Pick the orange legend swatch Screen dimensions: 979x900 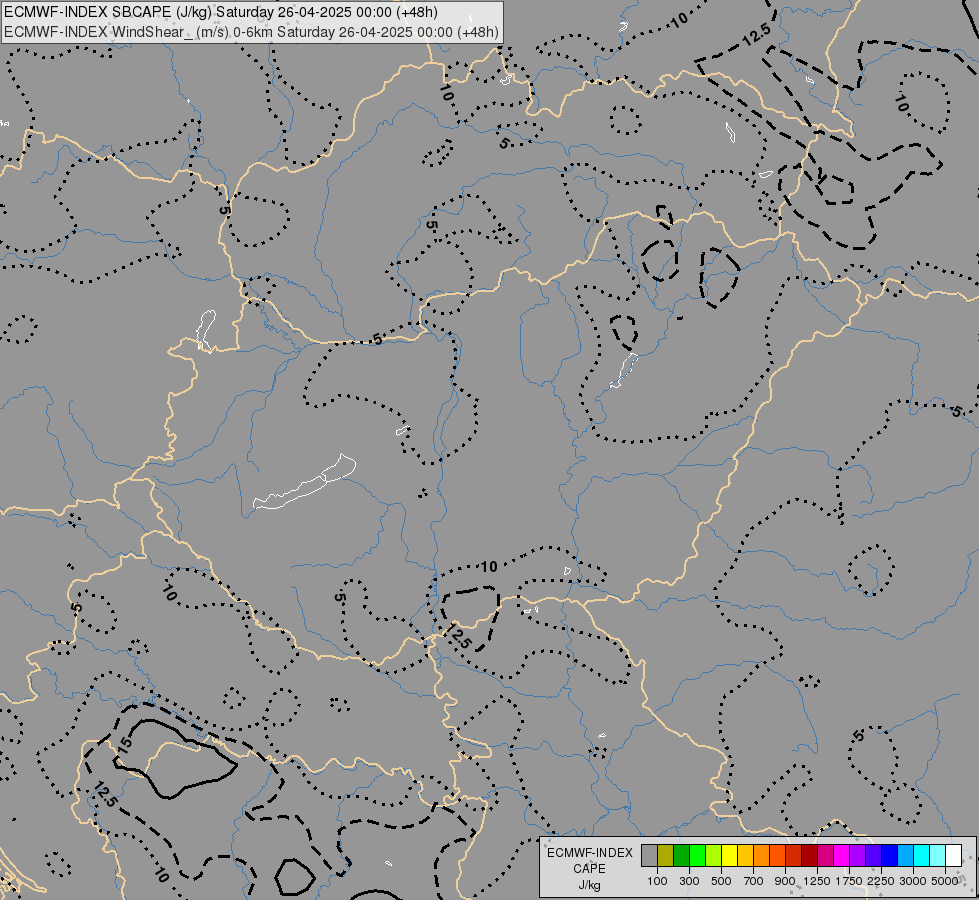coord(762,855)
